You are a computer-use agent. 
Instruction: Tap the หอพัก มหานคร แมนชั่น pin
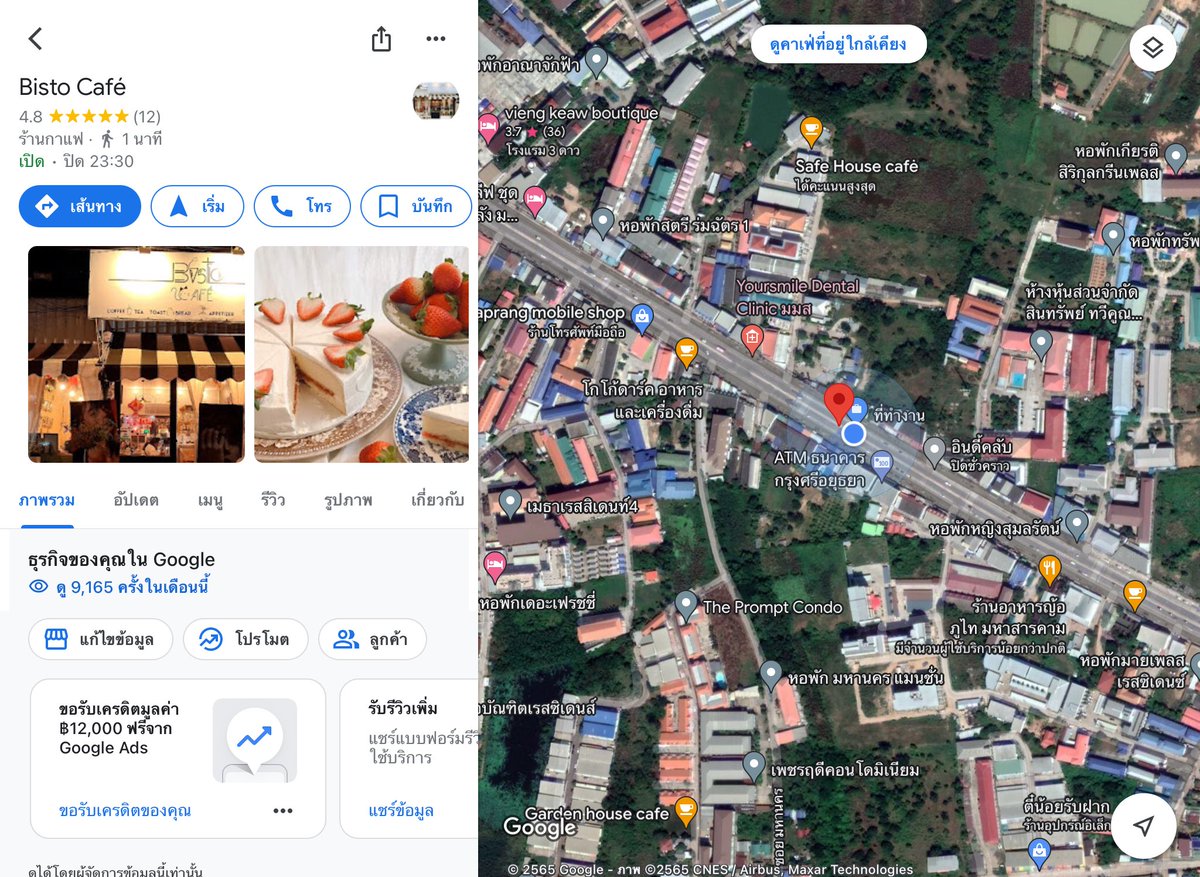[770, 675]
